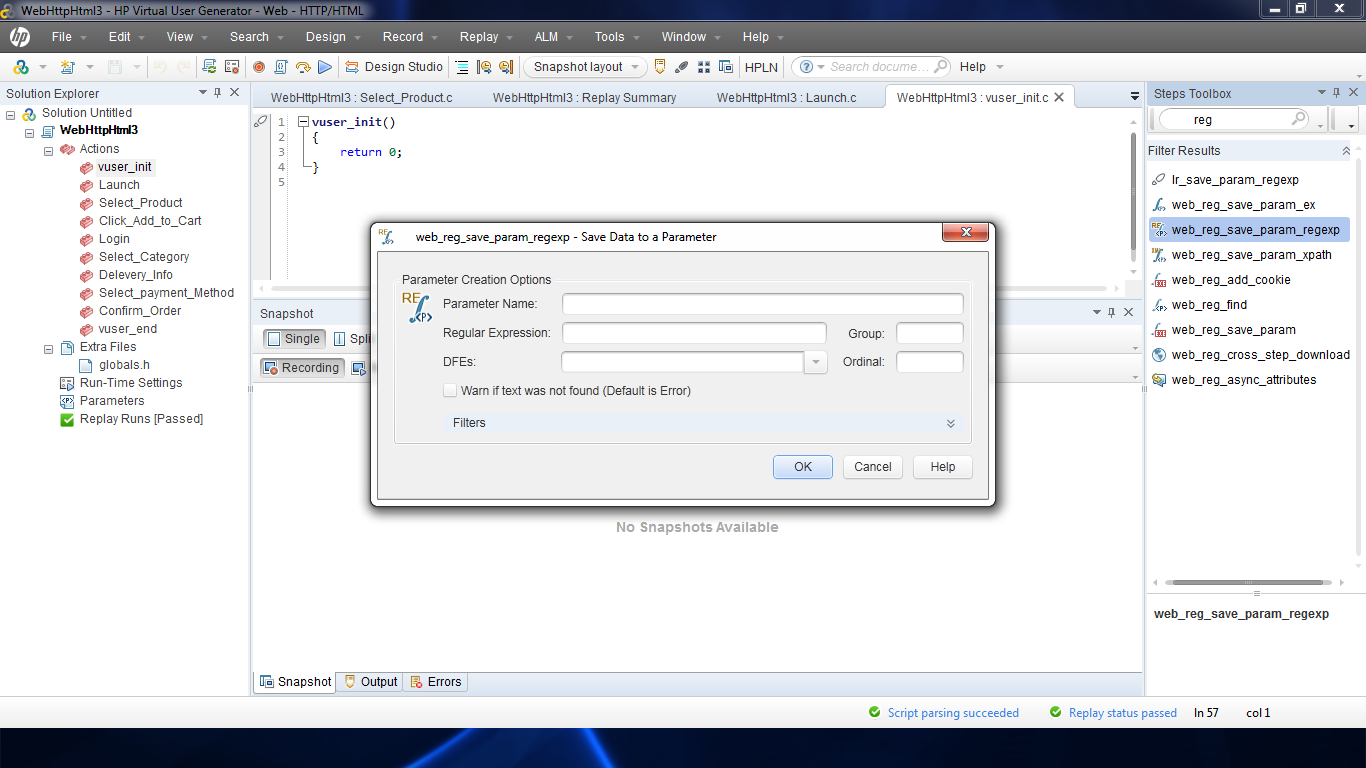The height and width of the screenshot is (768, 1366).
Task: Click the magnifier icon in documentation search
Action: (x=940, y=67)
